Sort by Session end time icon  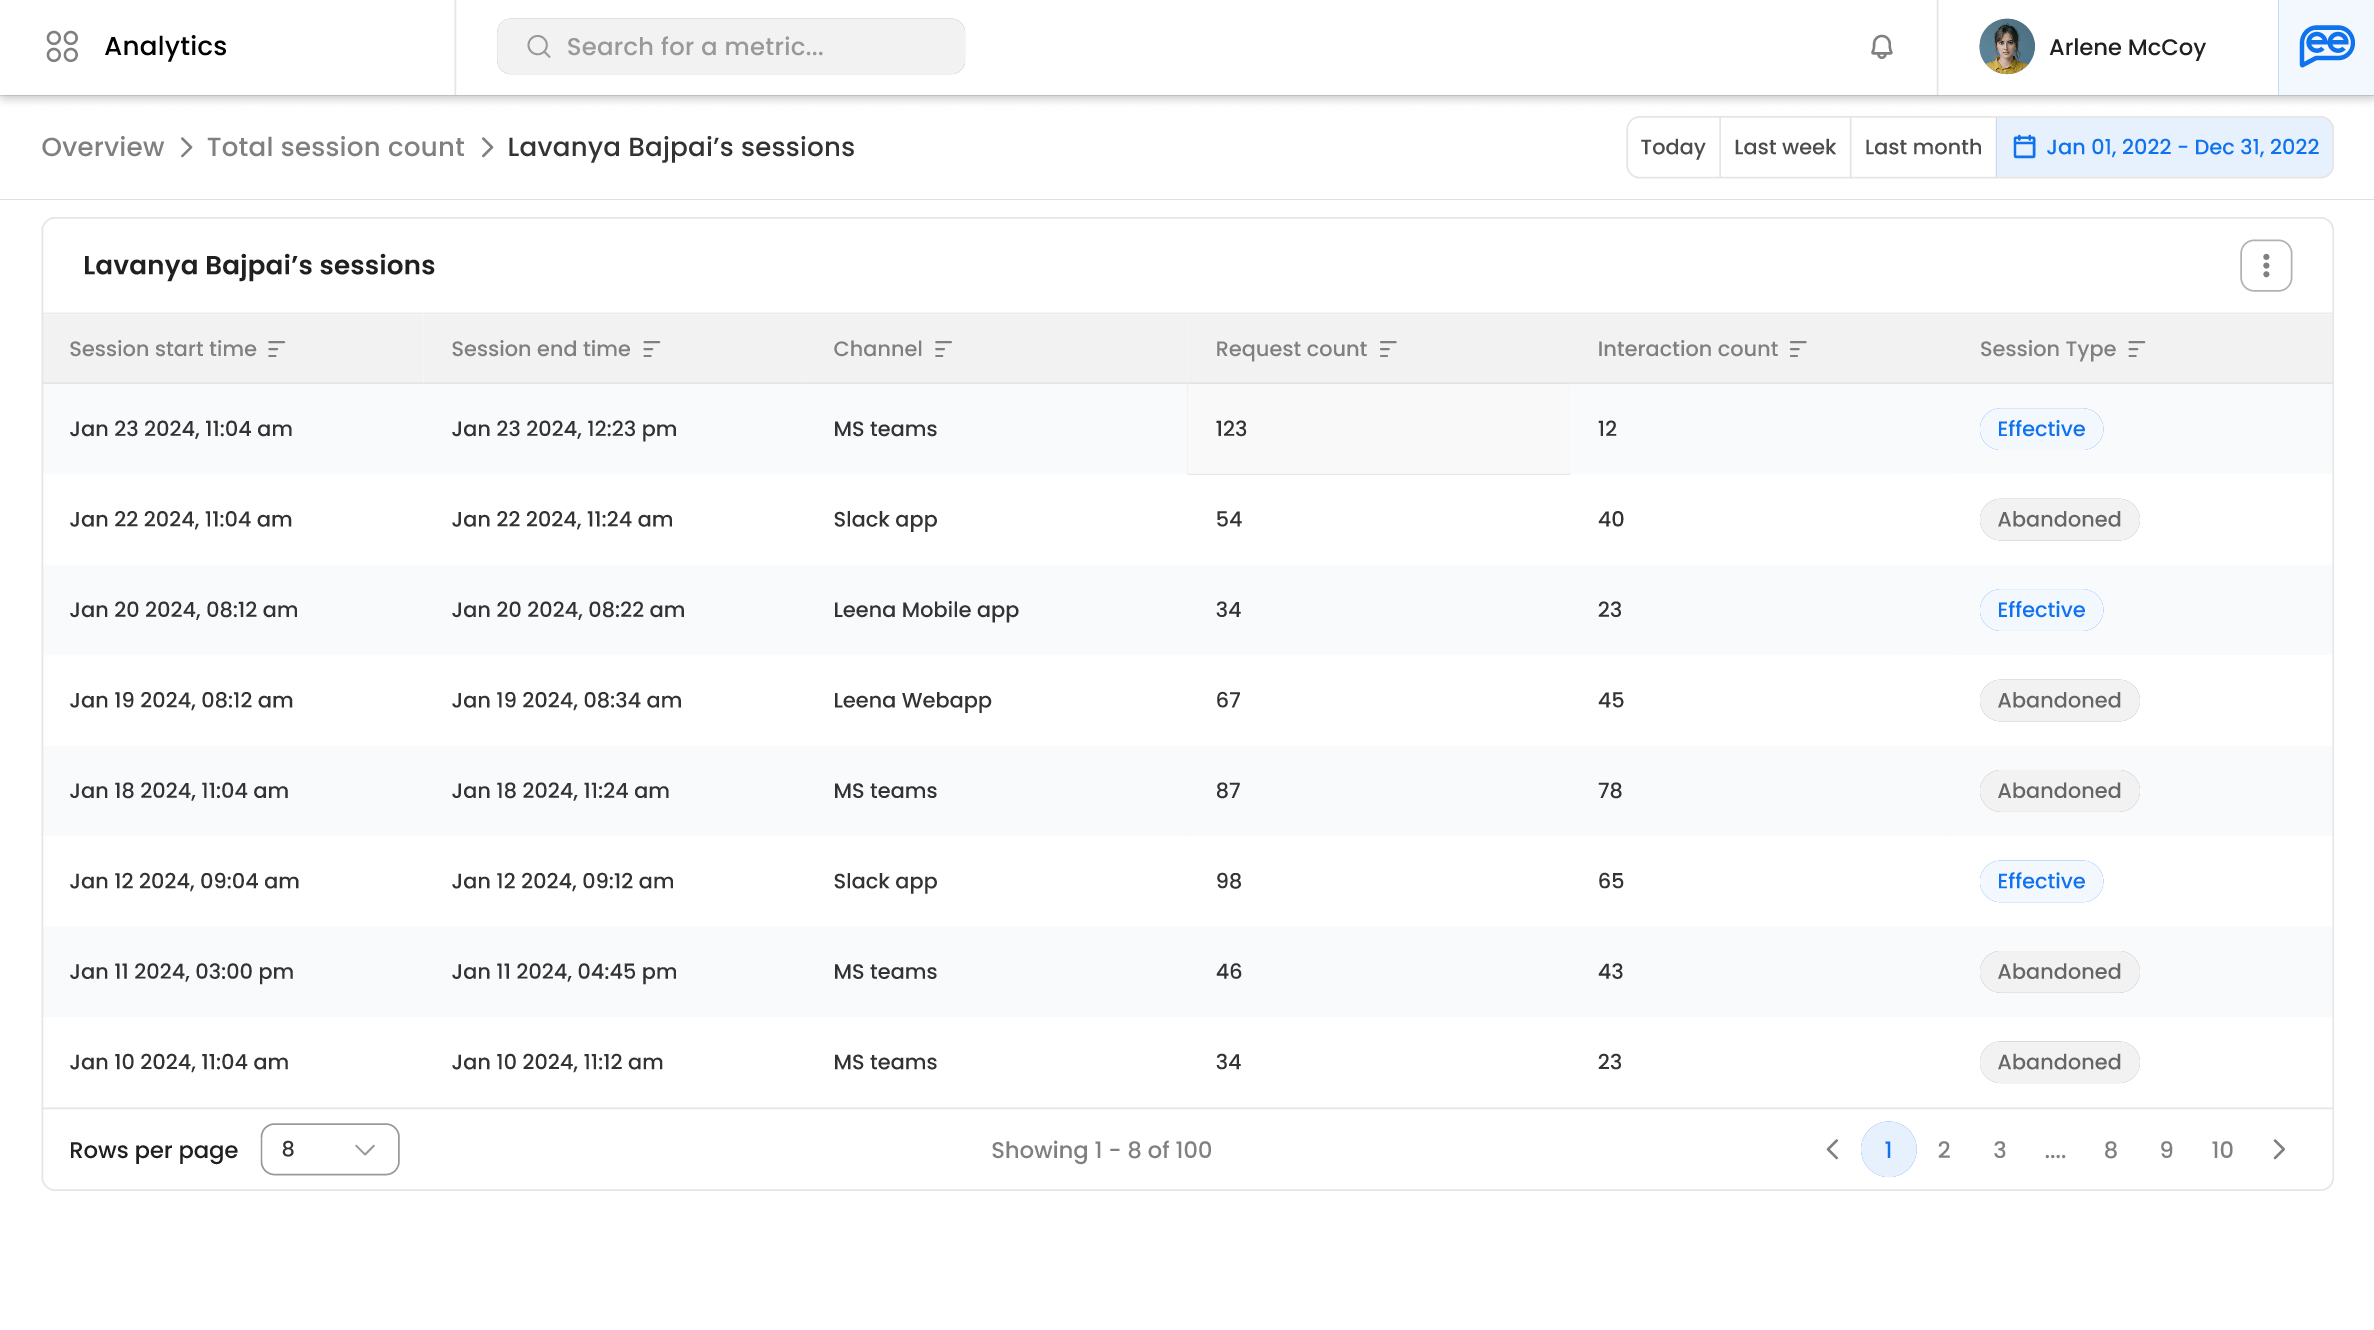651,349
